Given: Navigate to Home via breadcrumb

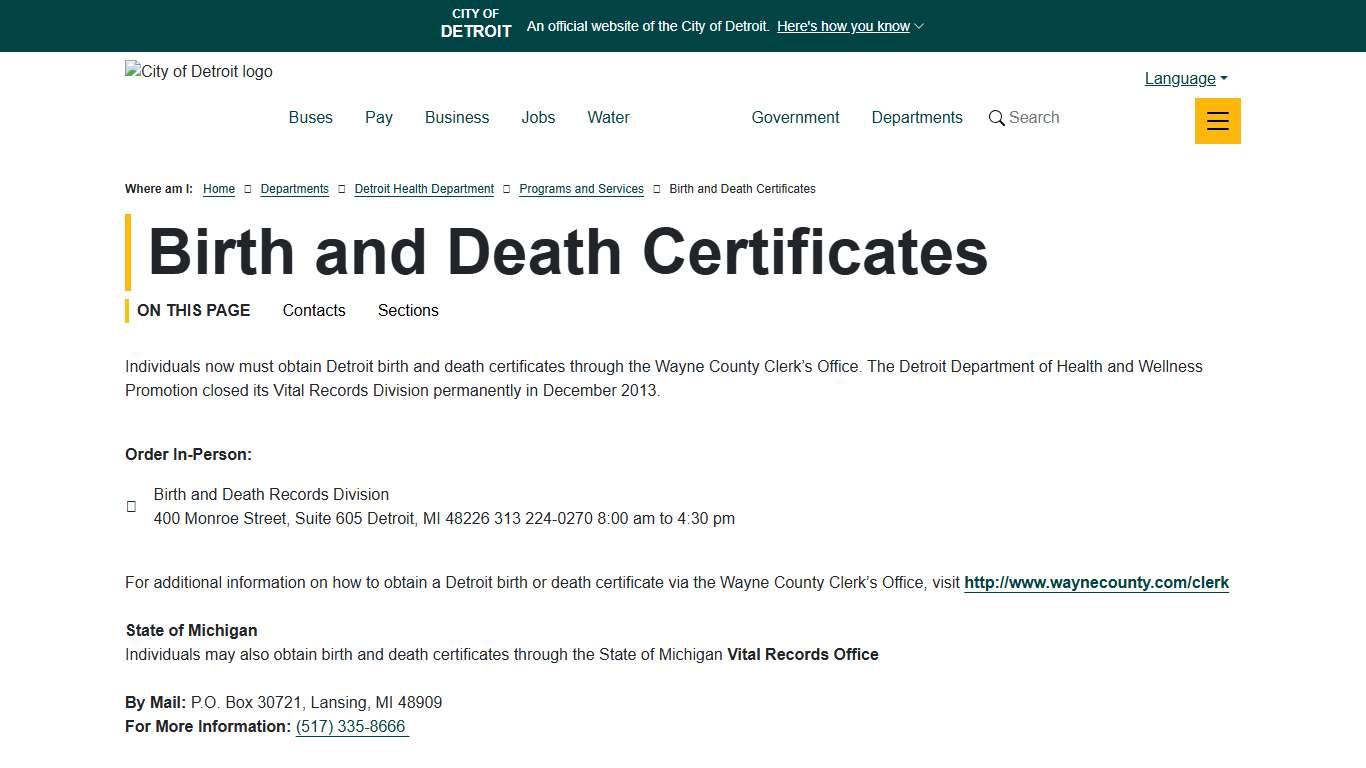Looking at the screenshot, I should pyautogui.click(x=218, y=189).
